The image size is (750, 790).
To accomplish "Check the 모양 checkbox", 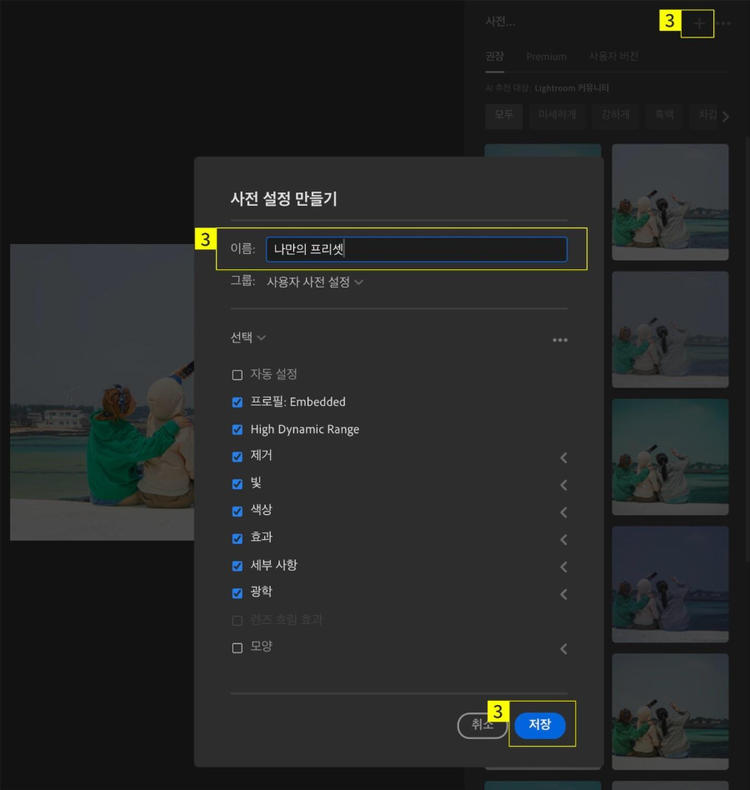I will pyautogui.click(x=237, y=647).
